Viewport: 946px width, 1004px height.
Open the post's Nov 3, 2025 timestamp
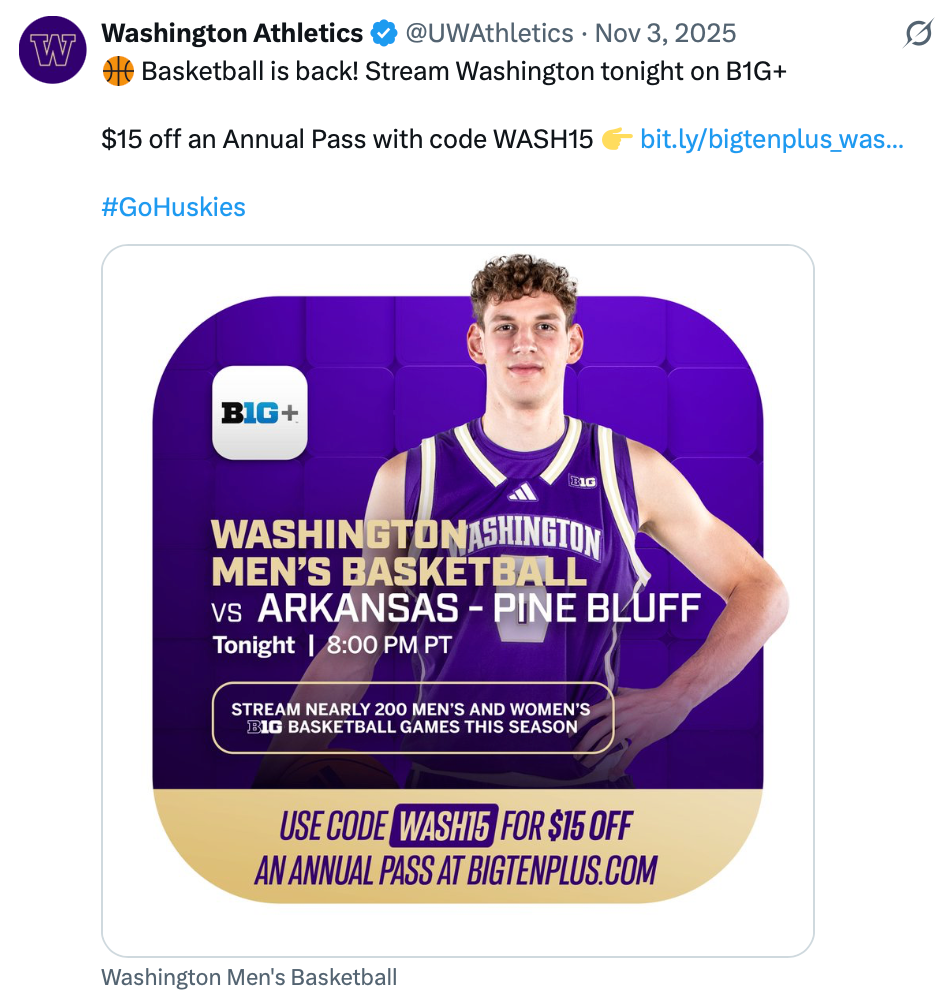tap(665, 34)
